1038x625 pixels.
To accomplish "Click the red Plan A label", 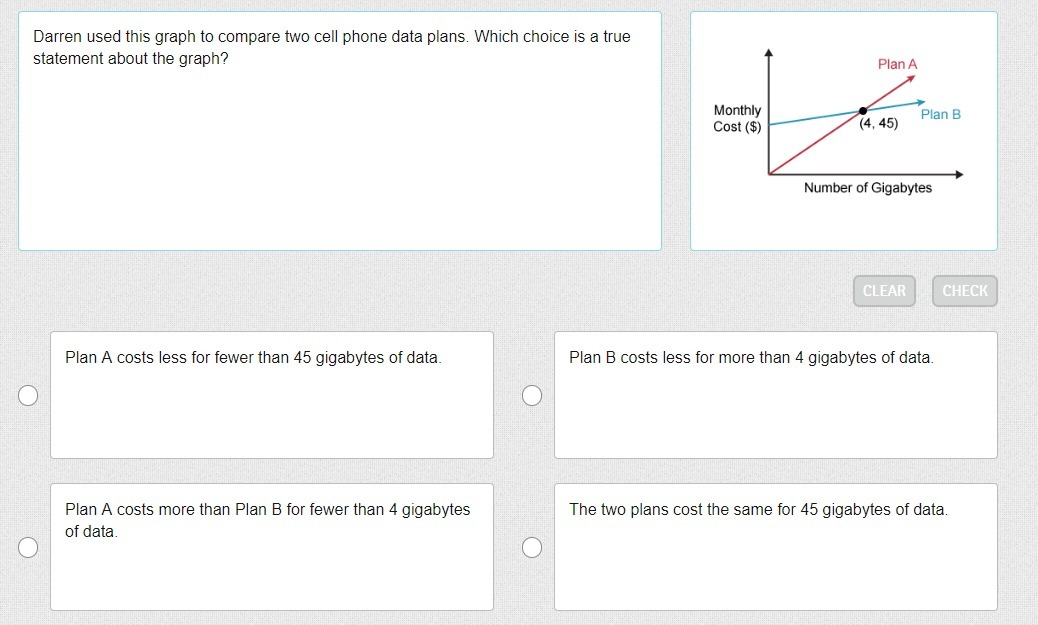I will [897, 64].
